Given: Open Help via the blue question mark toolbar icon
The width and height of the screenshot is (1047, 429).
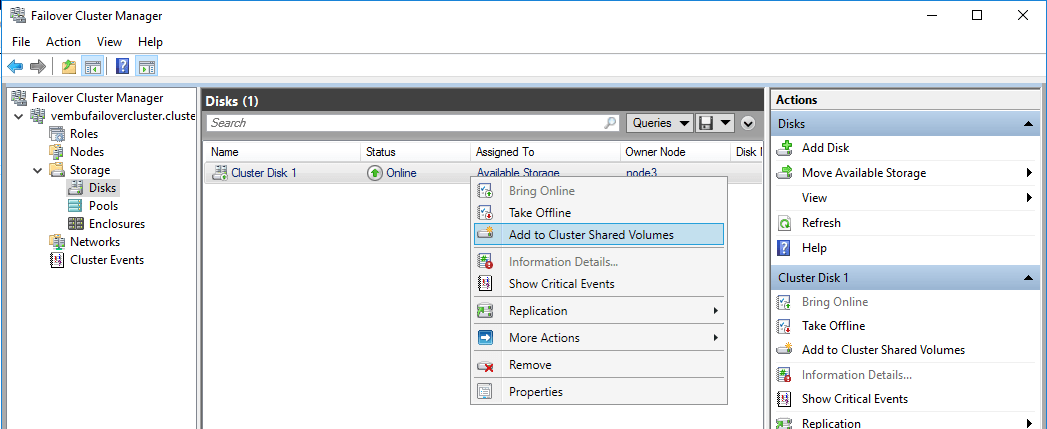Looking at the screenshot, I should click(123, 66).
